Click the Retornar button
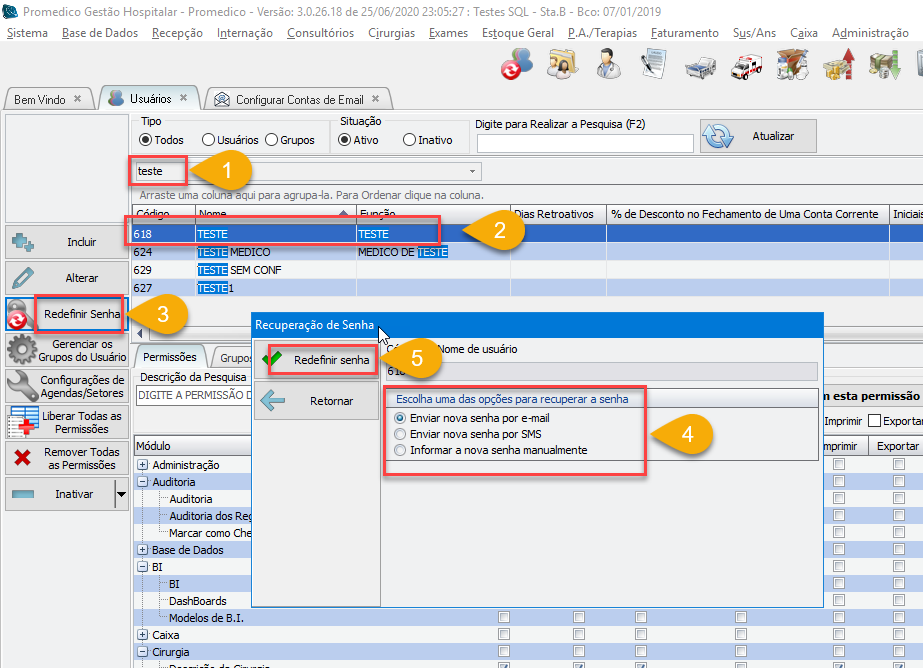 [319, 401]
